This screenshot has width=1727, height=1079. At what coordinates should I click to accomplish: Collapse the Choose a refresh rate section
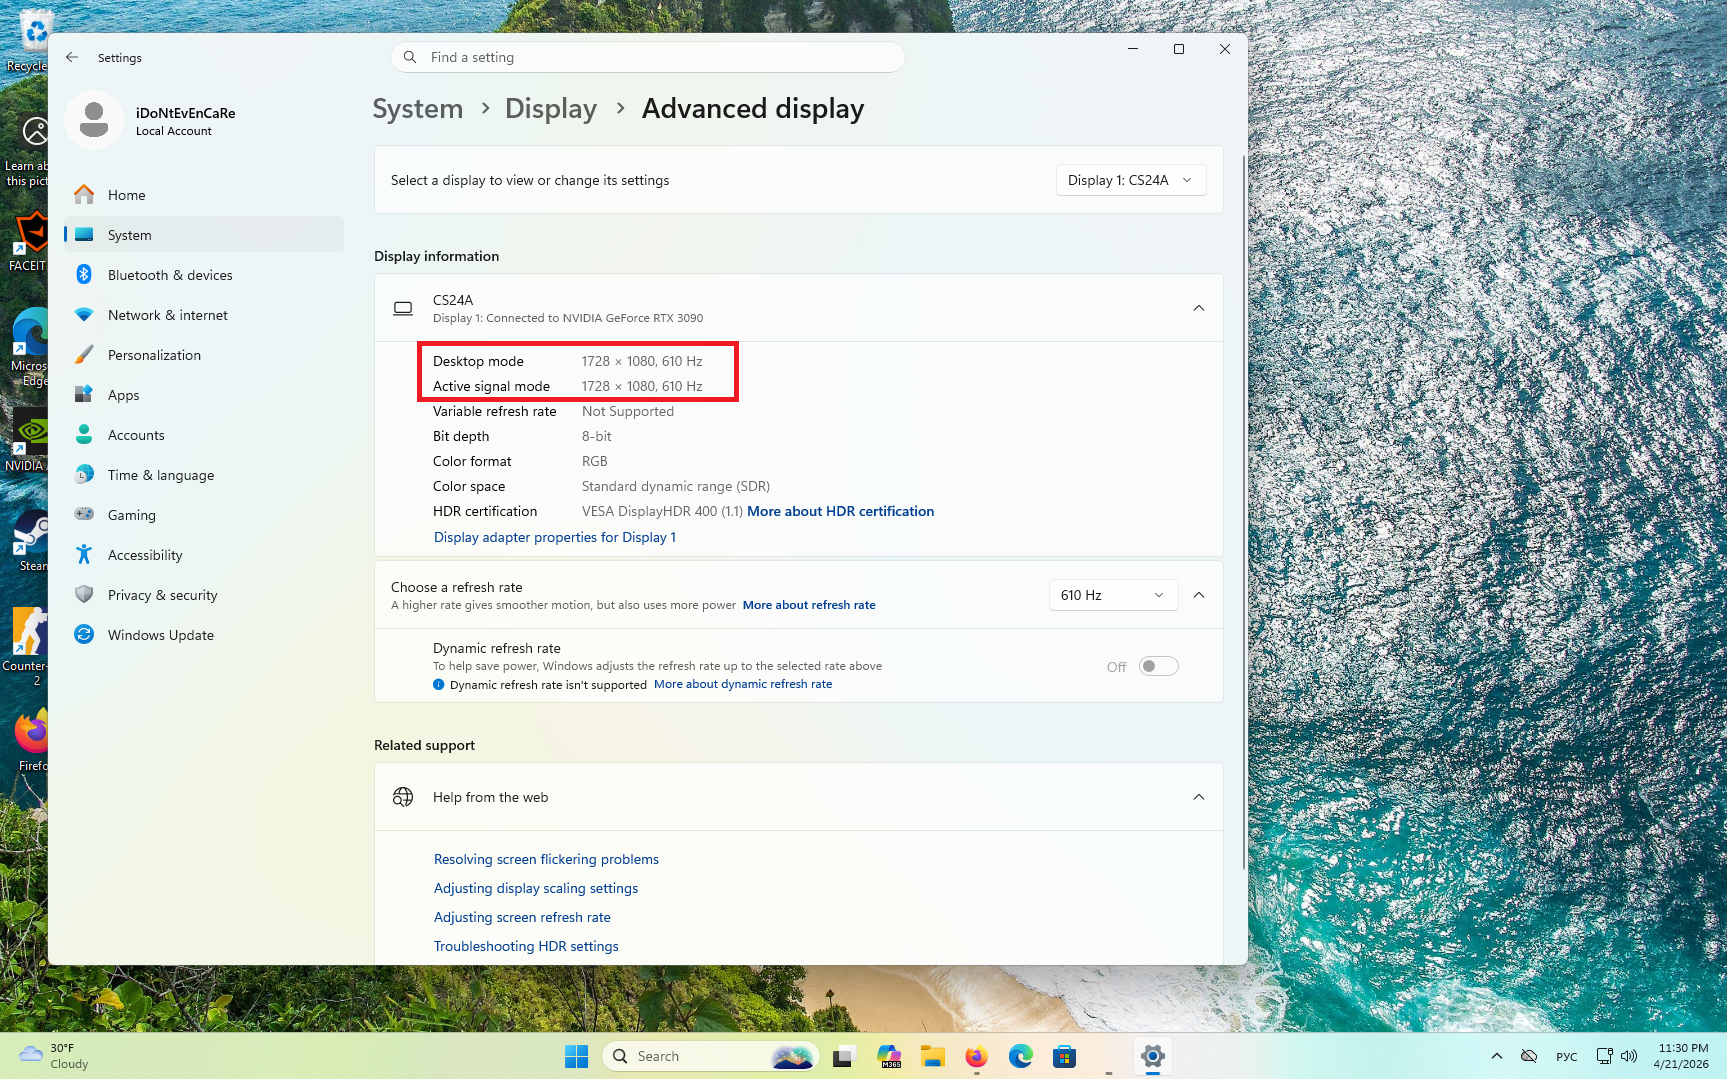1199,595
